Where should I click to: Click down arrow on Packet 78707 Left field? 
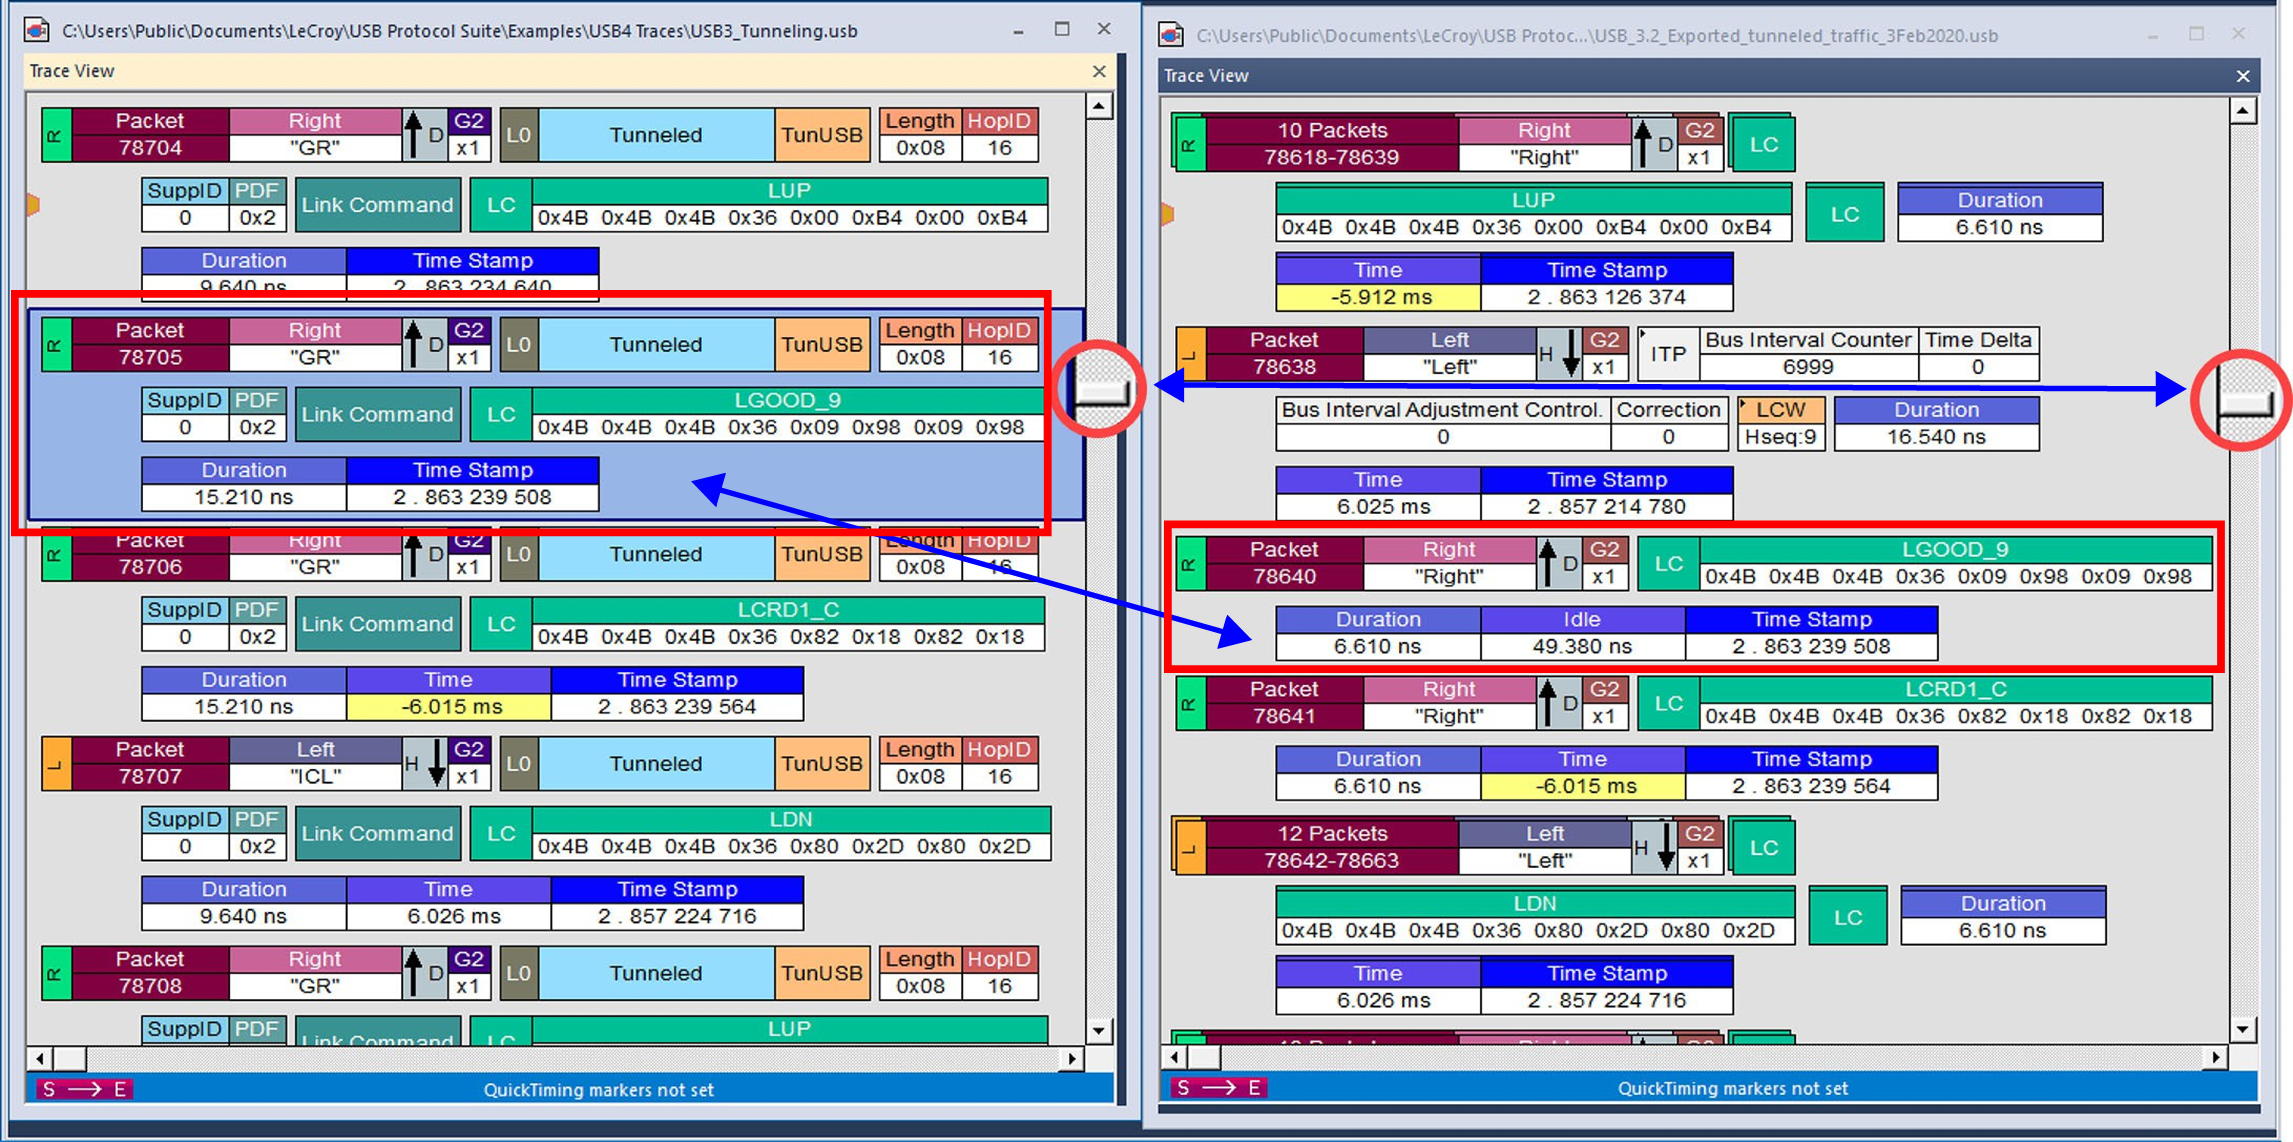click(437, 764)
